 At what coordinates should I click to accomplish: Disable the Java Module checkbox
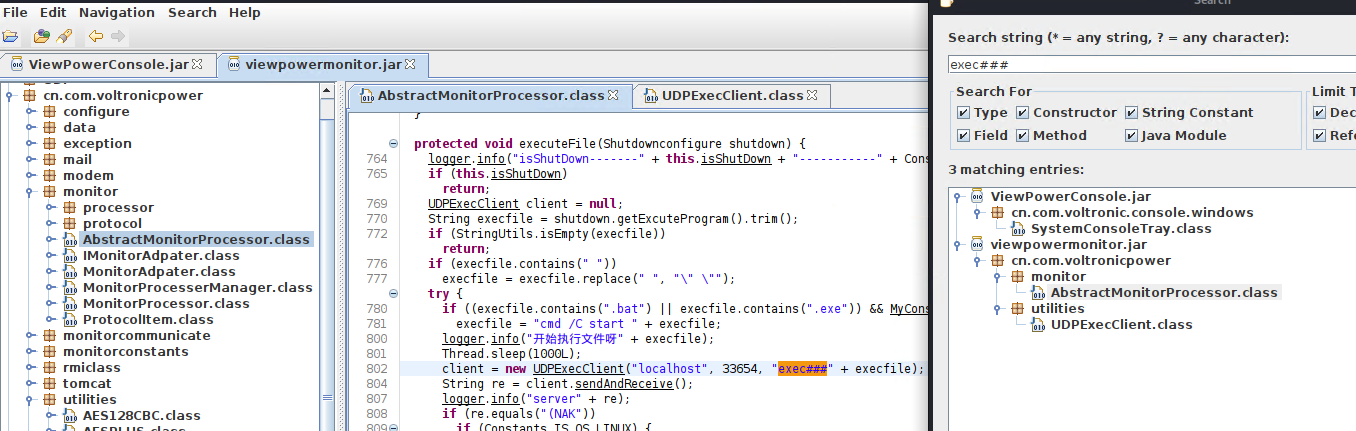tap(1132, 136)
